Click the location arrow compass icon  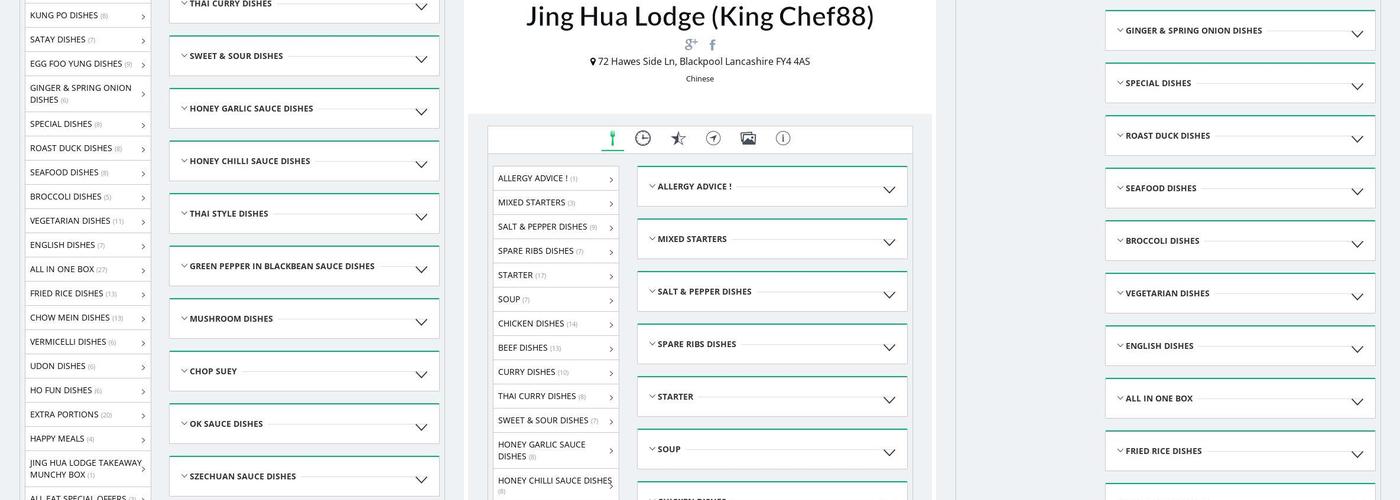713,139
